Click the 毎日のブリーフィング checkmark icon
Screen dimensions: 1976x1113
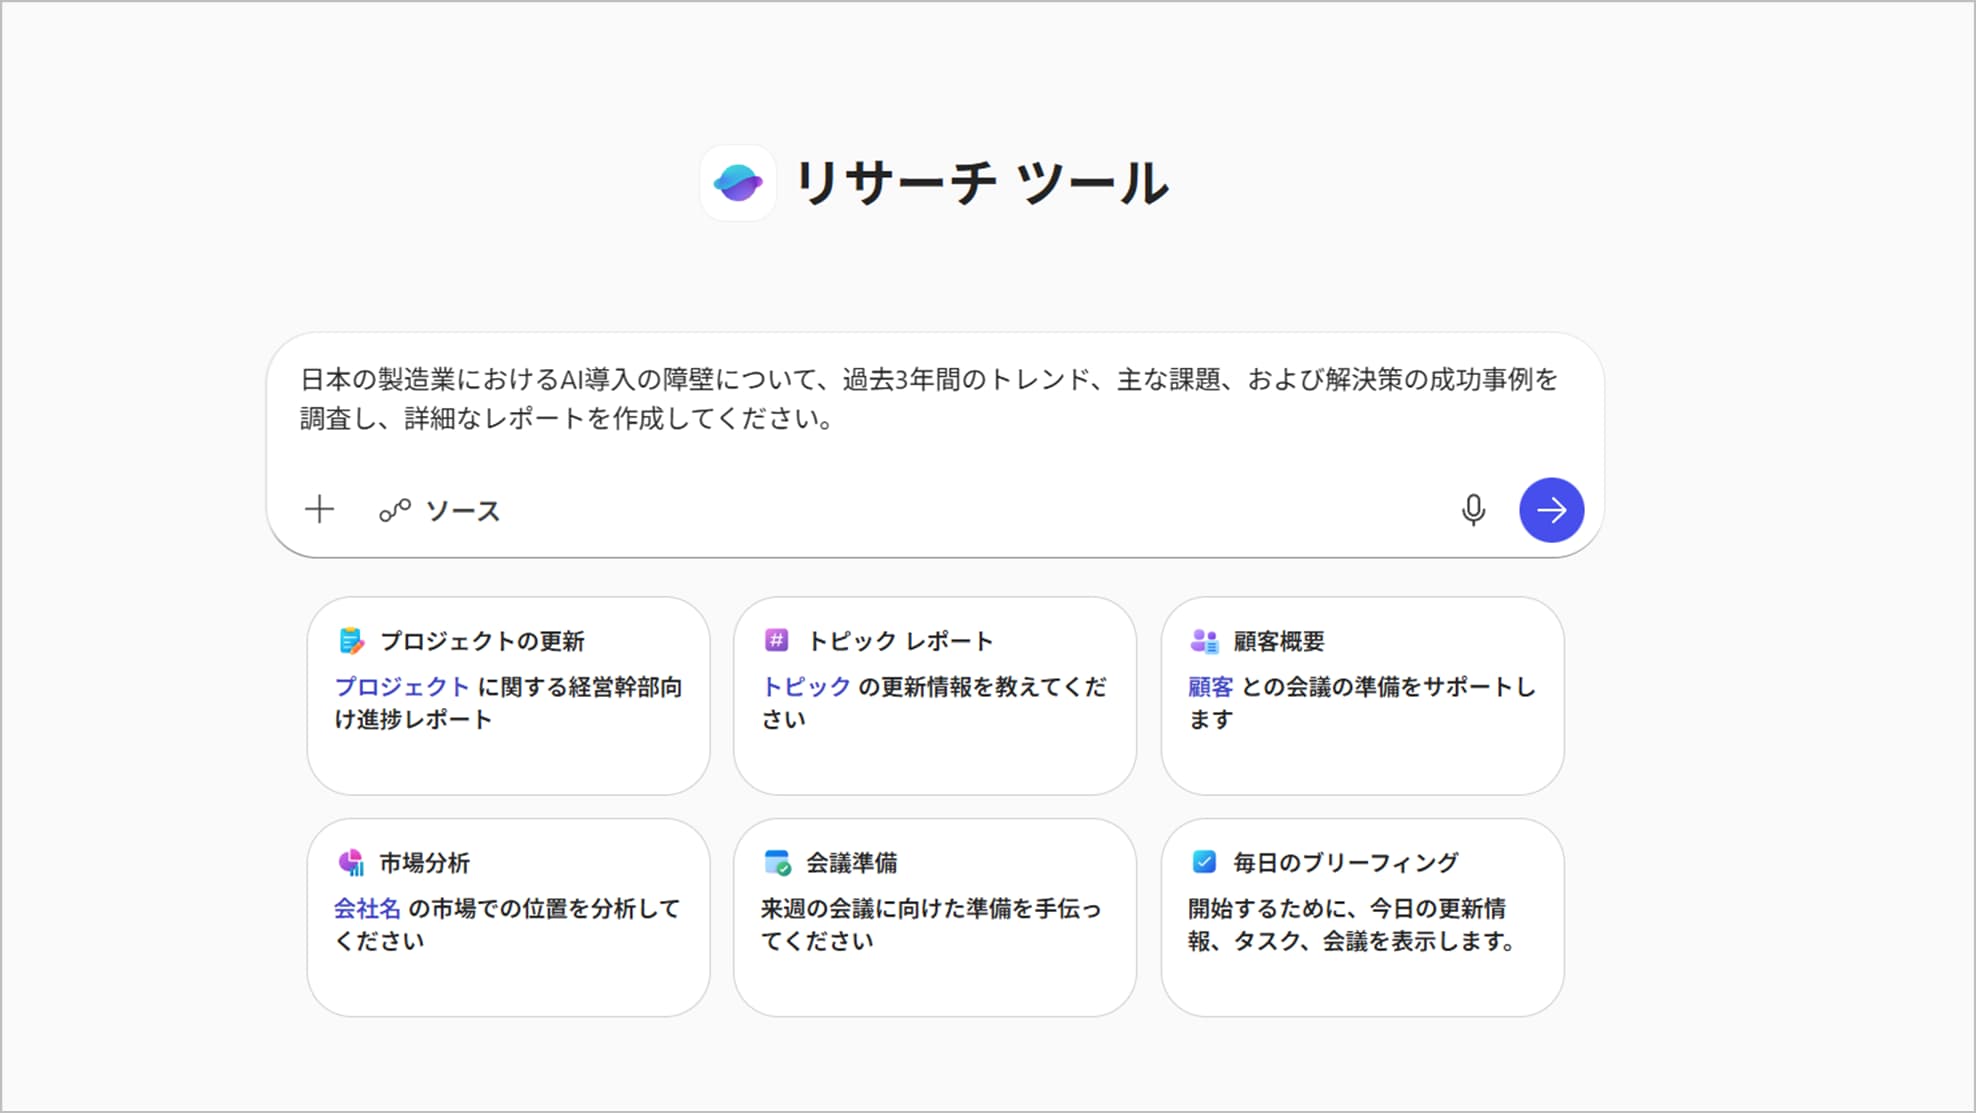pyautogui.click(x=1204, y=861)
